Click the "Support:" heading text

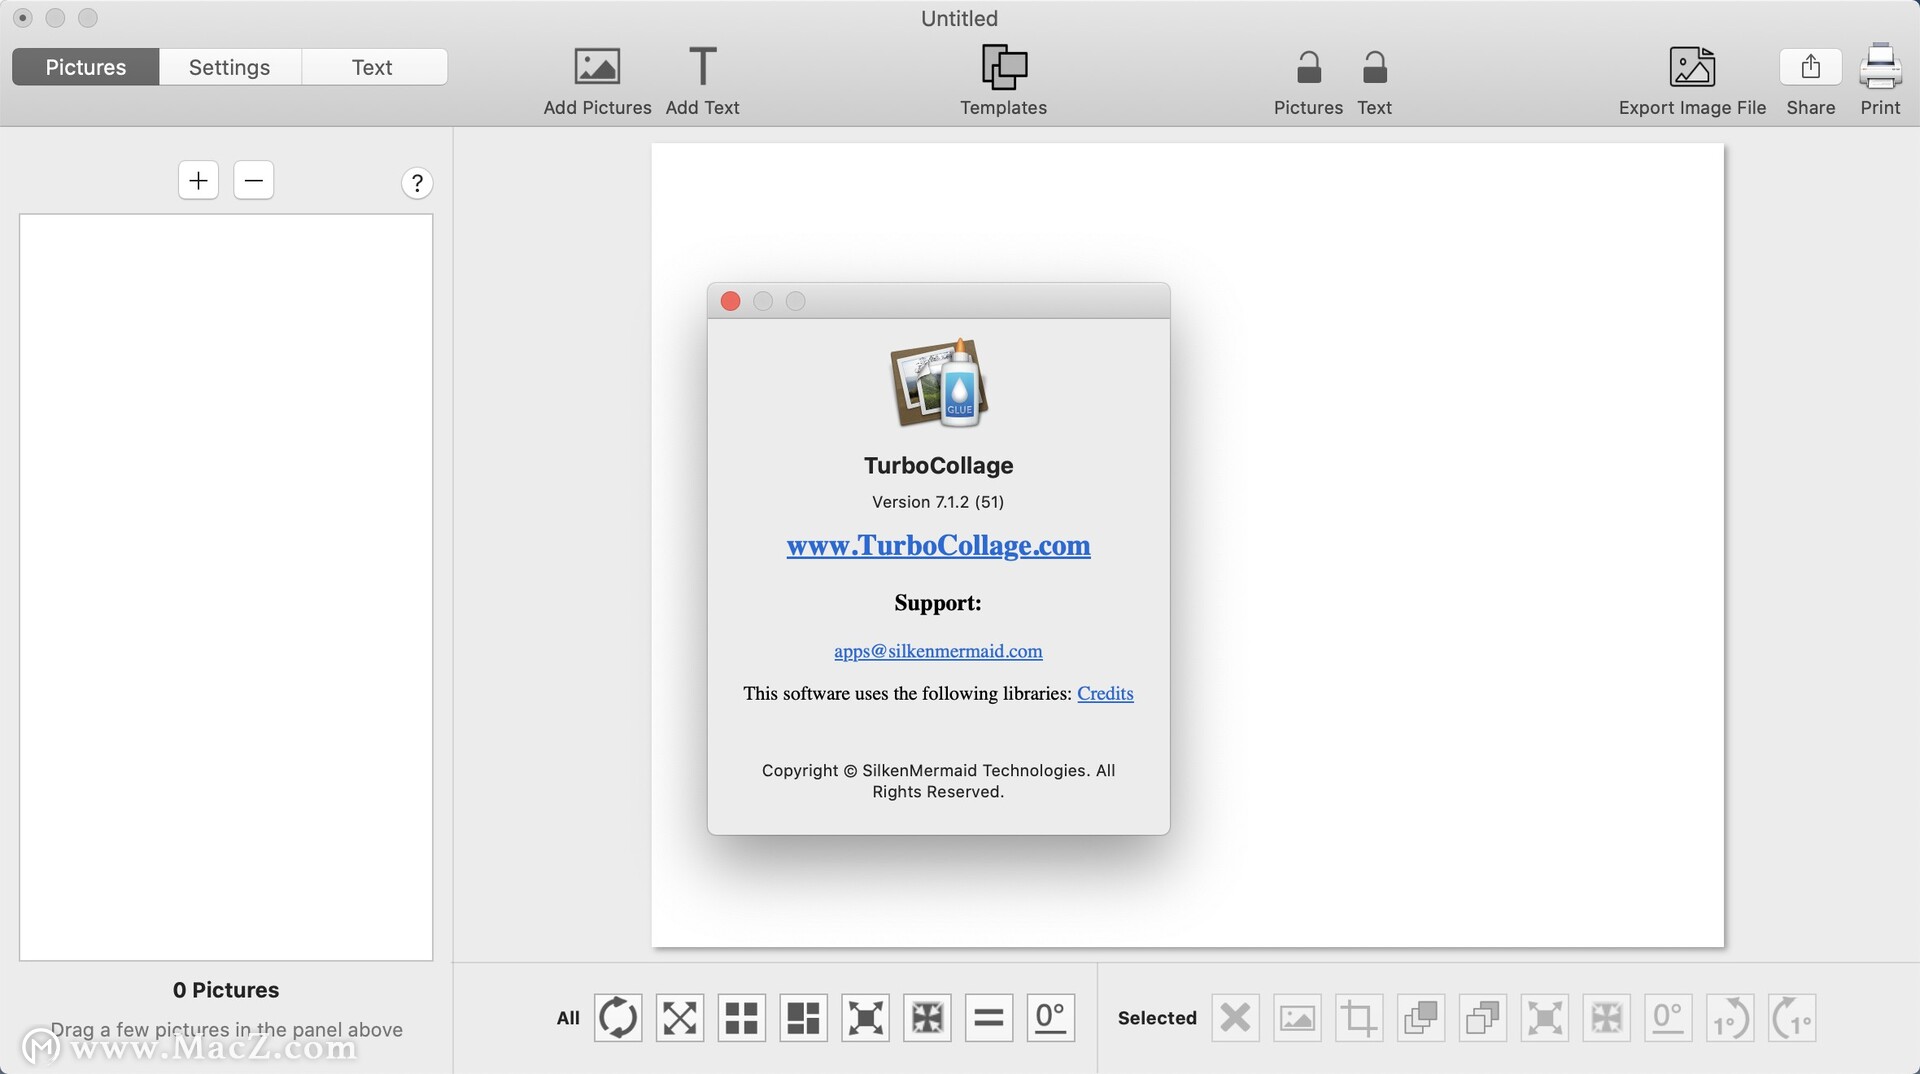pos(938,603)
